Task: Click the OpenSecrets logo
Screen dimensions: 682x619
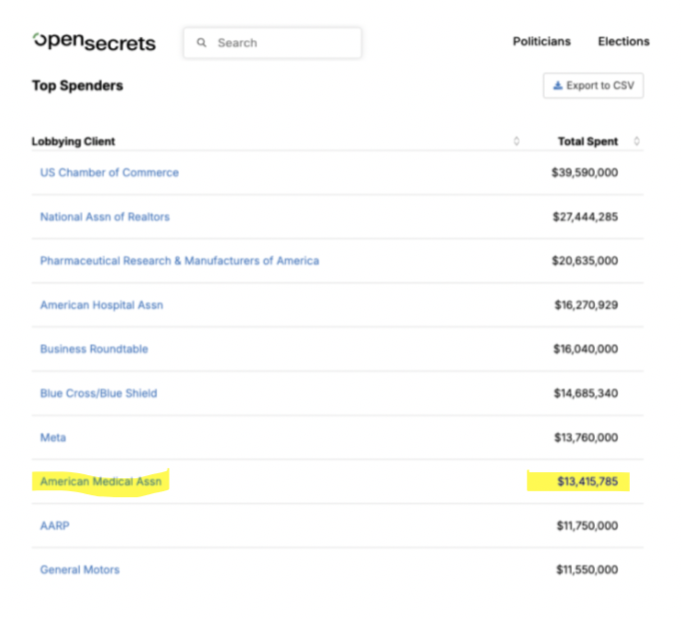Action: (x=94, y=42)
